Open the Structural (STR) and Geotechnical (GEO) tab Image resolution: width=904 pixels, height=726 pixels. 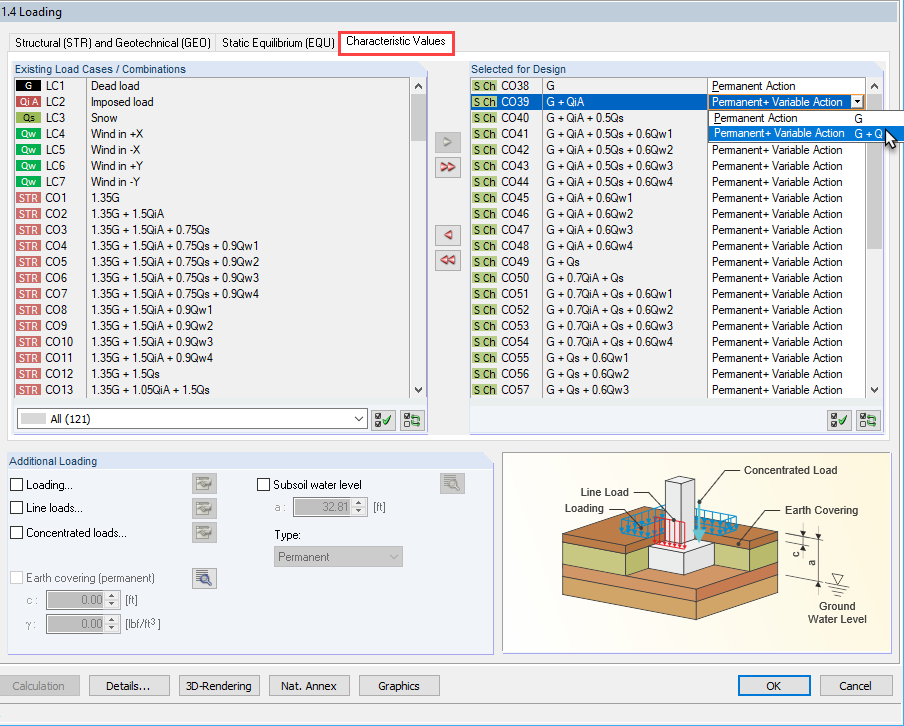click(x=110, y=43)
